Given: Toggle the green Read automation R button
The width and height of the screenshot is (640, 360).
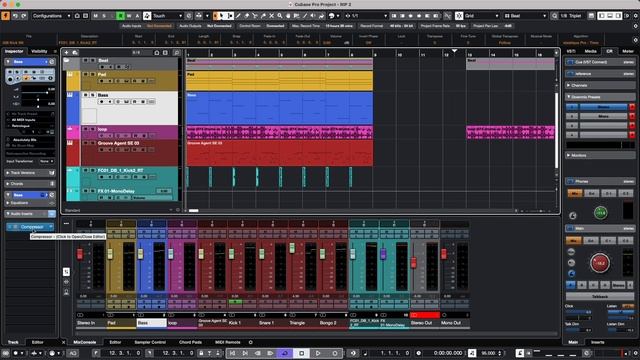Looking at the screenshot, I should [120, 16].
